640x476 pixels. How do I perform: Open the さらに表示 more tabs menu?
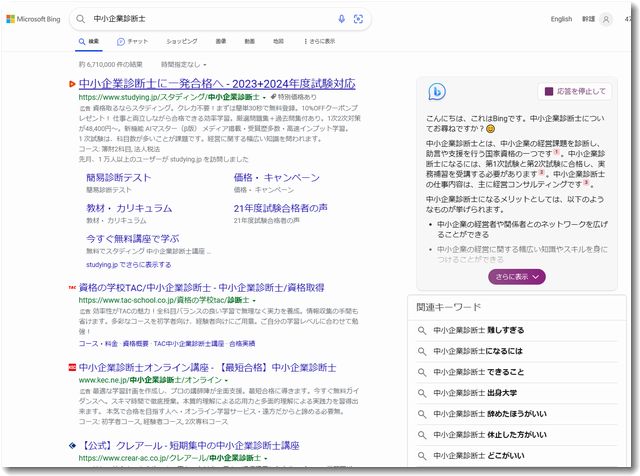pos(318,41)
